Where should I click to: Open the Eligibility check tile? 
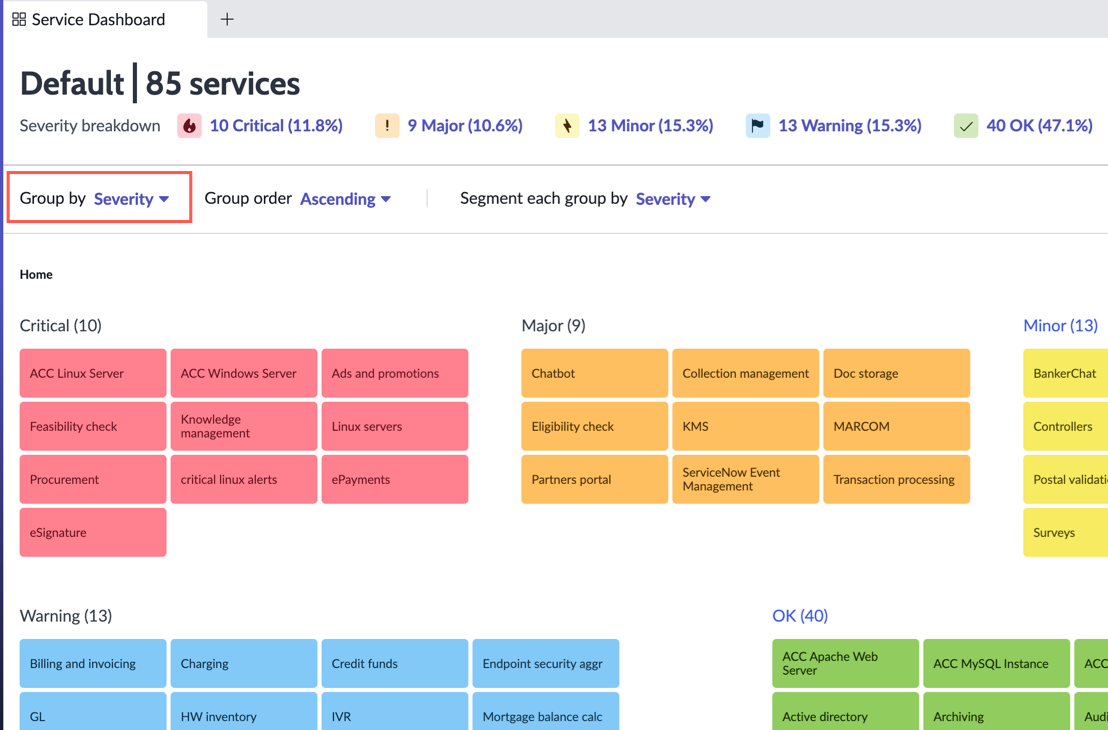click(595, 426)
